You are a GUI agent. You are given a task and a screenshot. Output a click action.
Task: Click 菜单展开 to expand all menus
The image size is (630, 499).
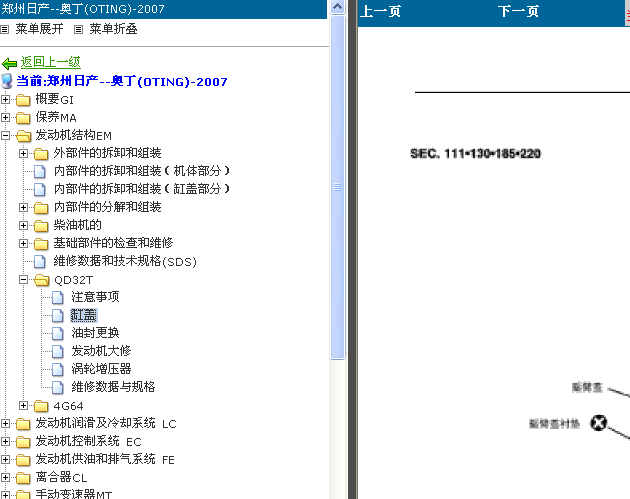(x=39, y=29)
